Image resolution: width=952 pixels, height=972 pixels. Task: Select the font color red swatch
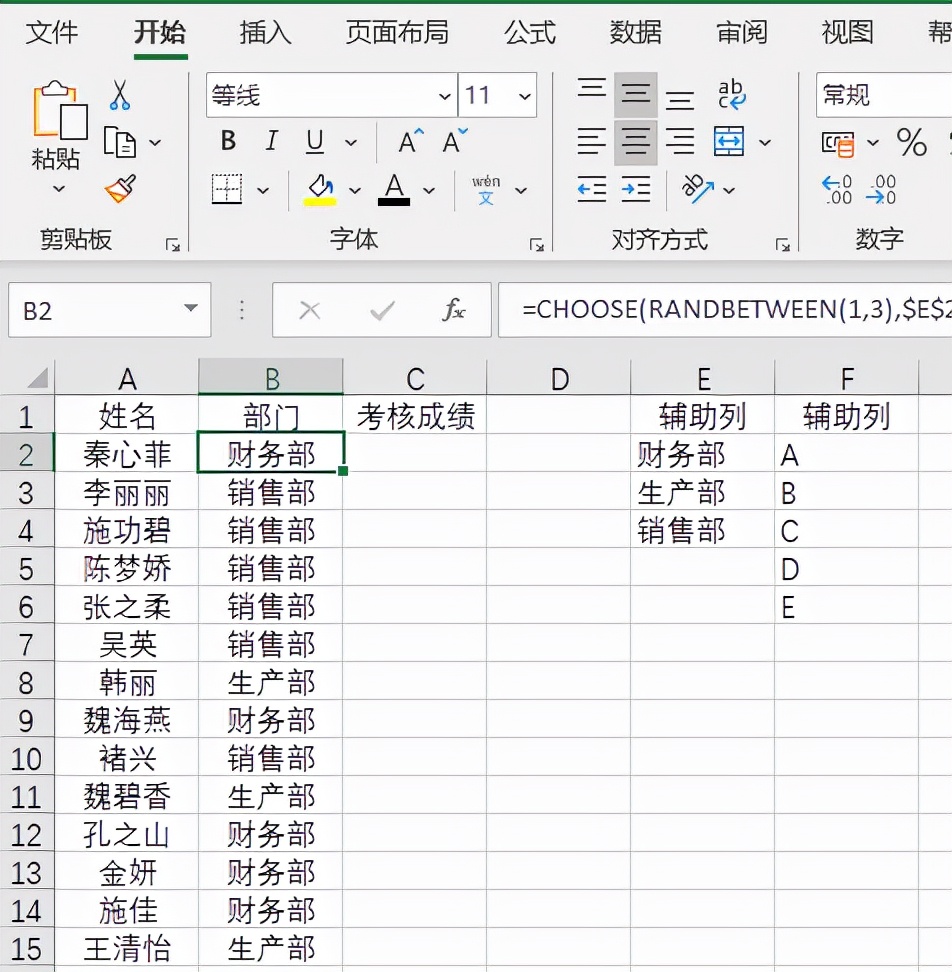[395, 200]
